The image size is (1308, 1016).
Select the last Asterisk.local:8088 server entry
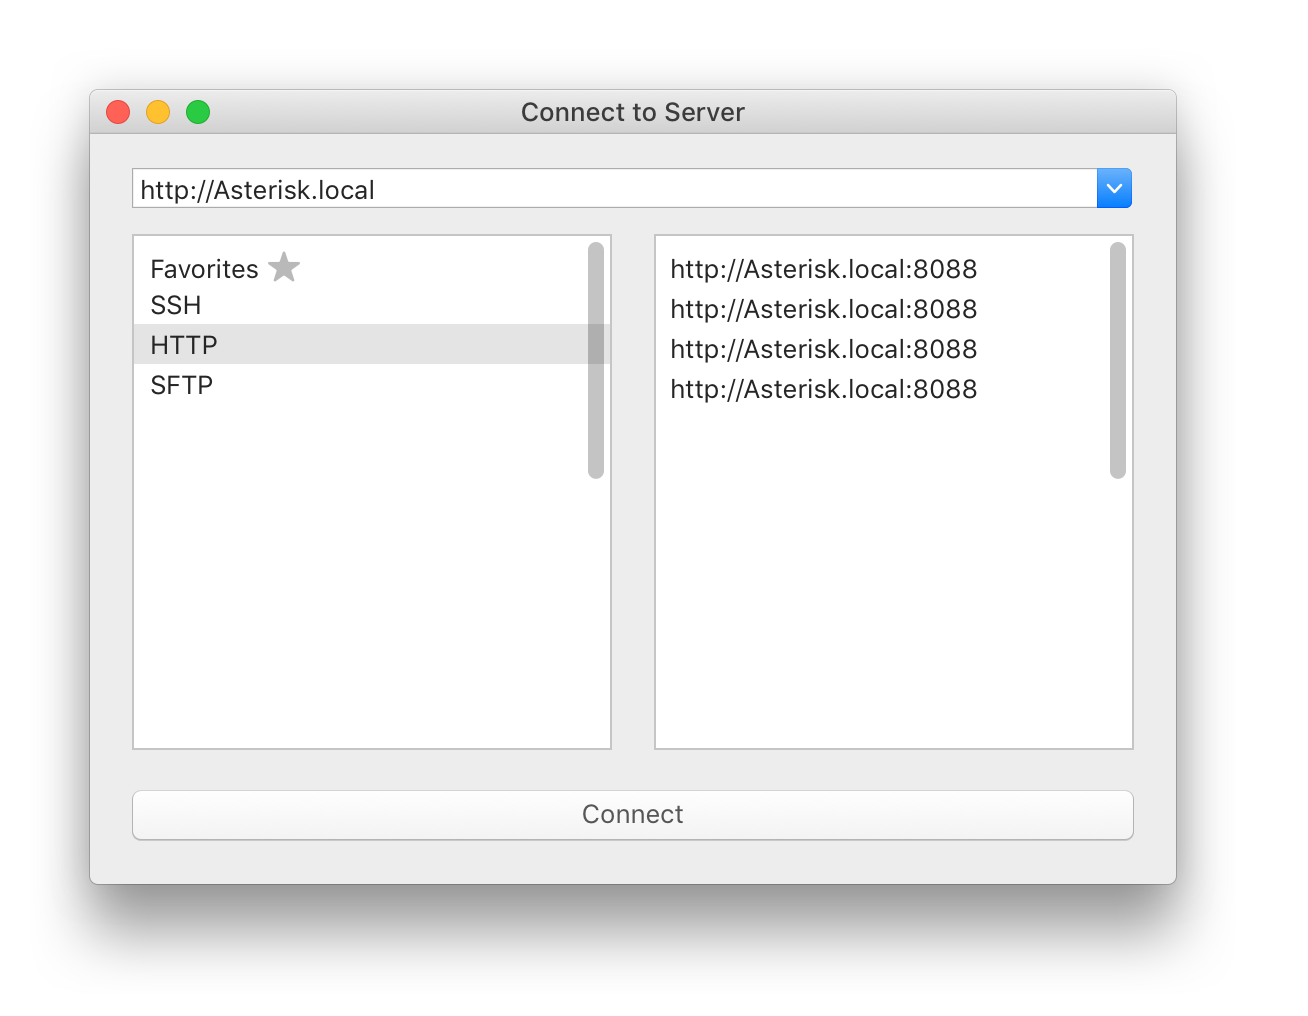(823, 389)
